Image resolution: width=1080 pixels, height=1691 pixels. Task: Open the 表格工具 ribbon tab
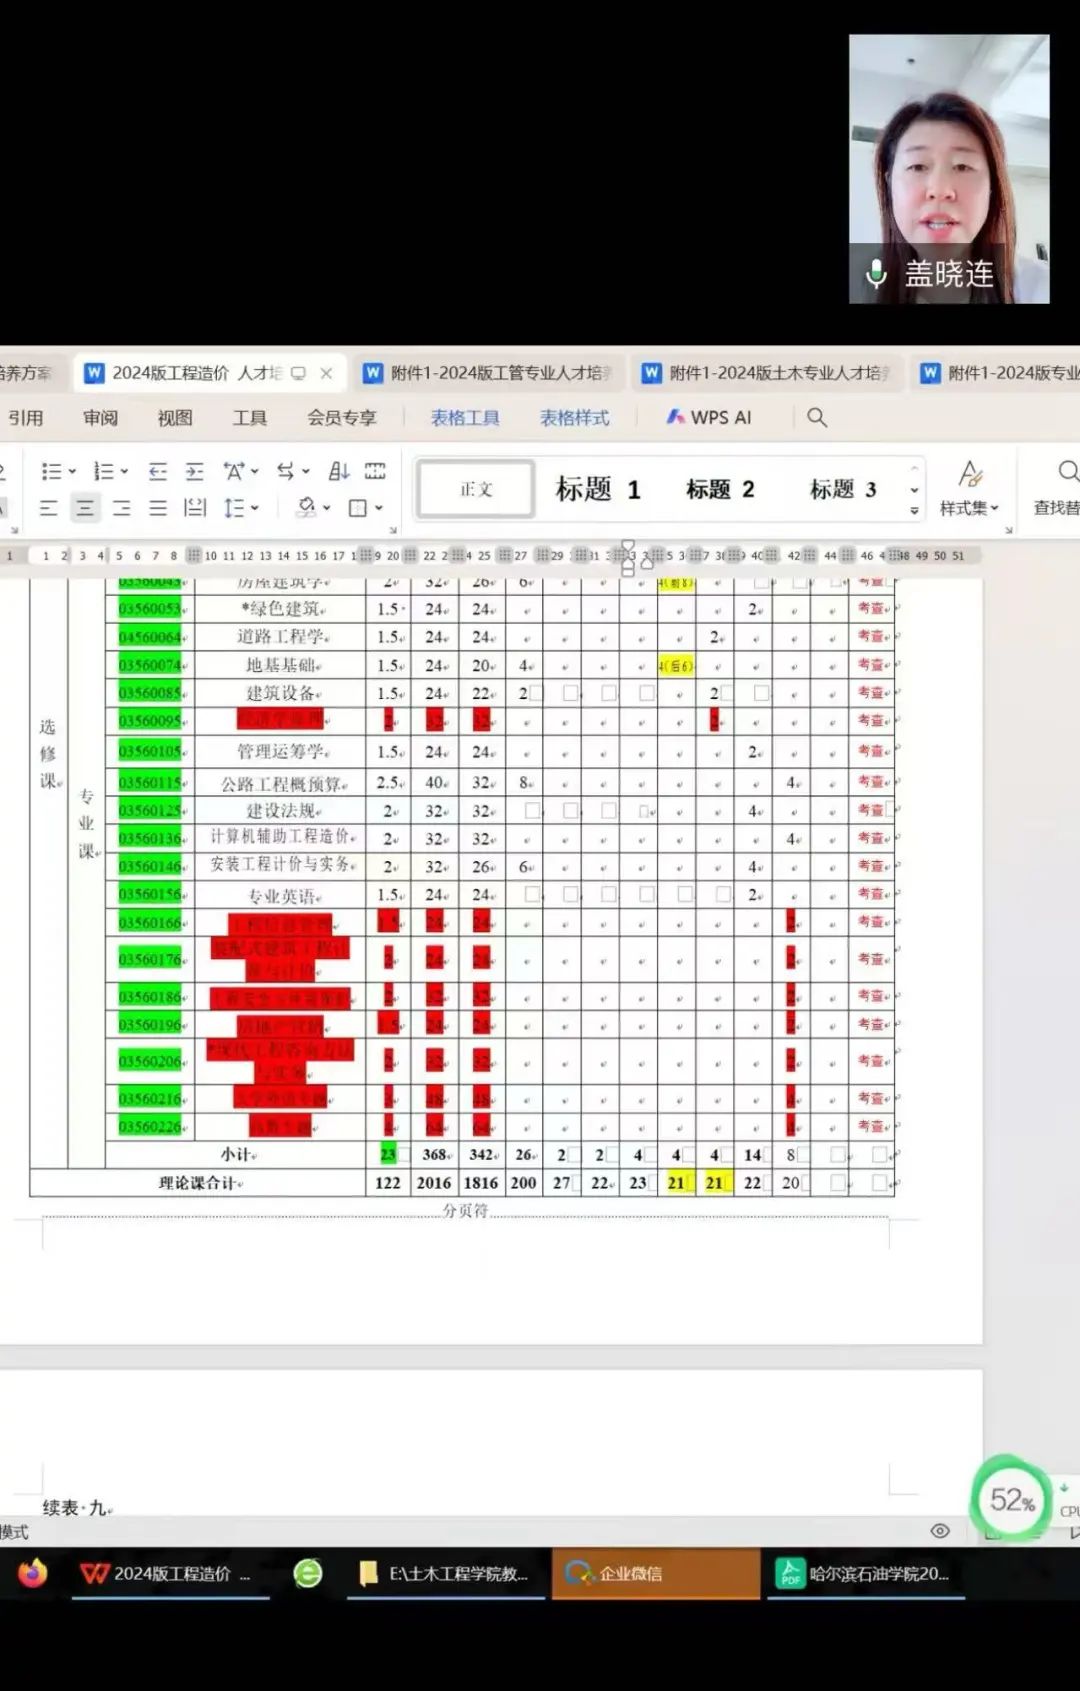[465, 417]
